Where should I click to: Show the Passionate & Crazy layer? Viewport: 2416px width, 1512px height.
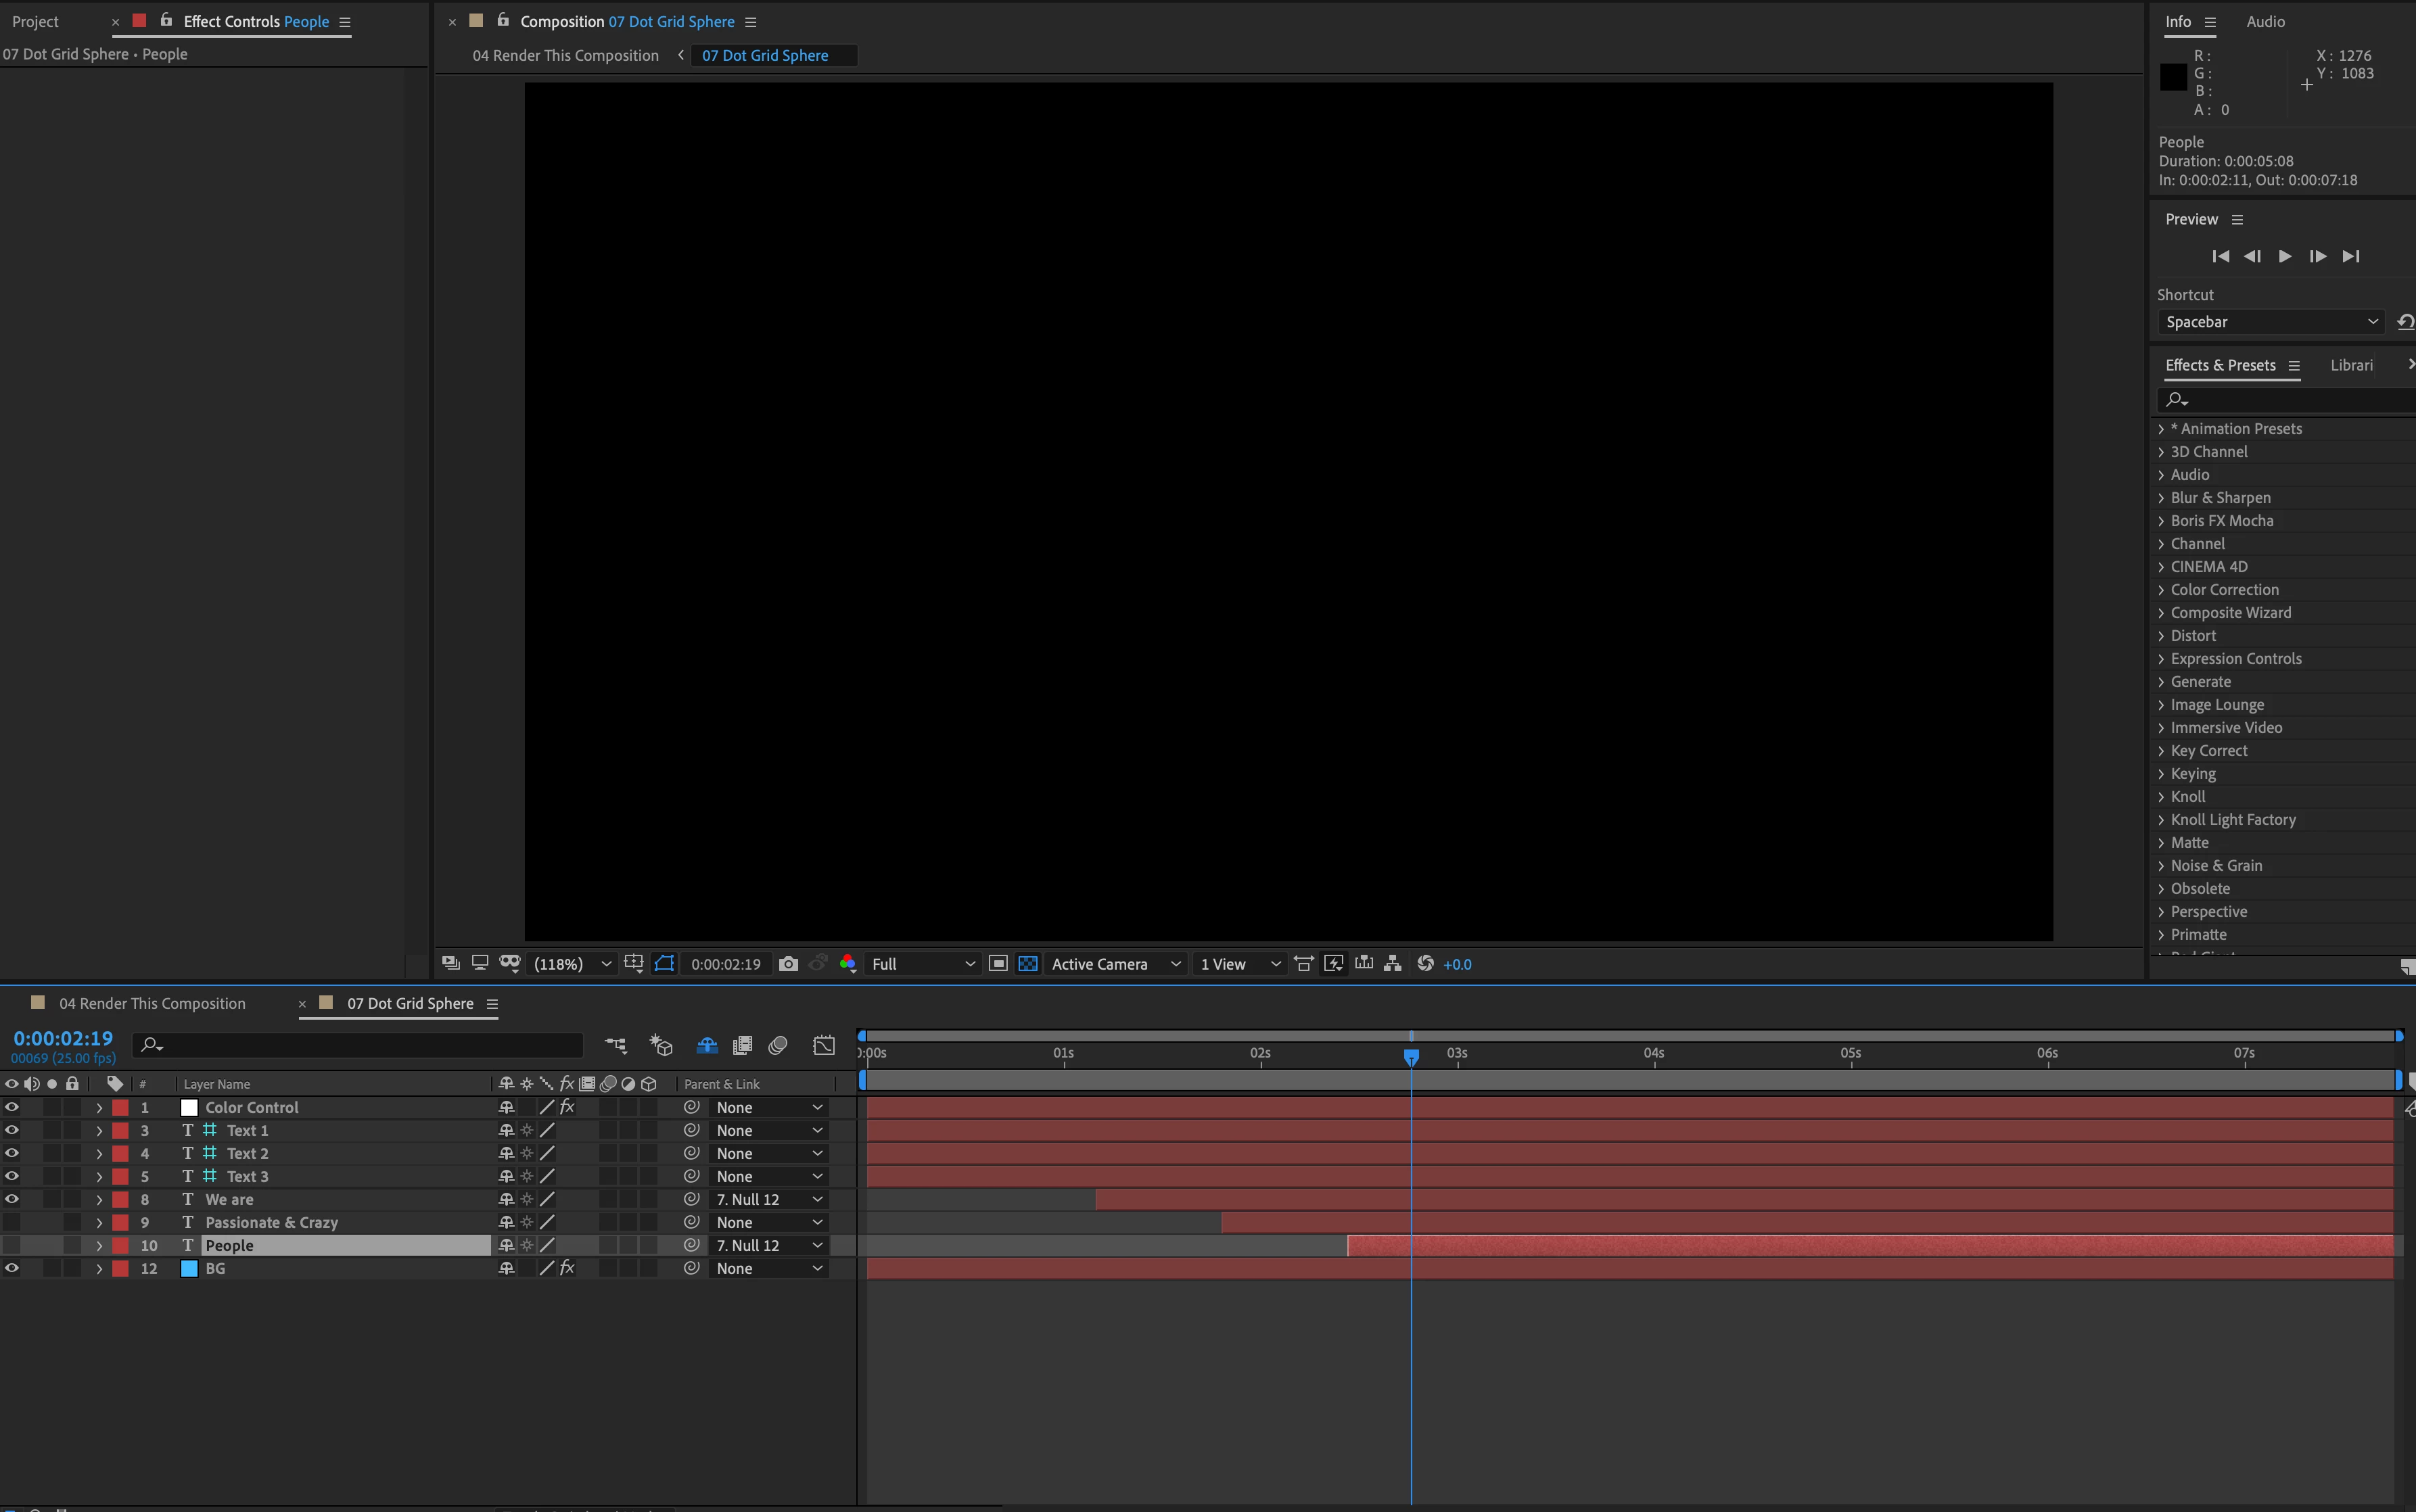pos(12,1222)
